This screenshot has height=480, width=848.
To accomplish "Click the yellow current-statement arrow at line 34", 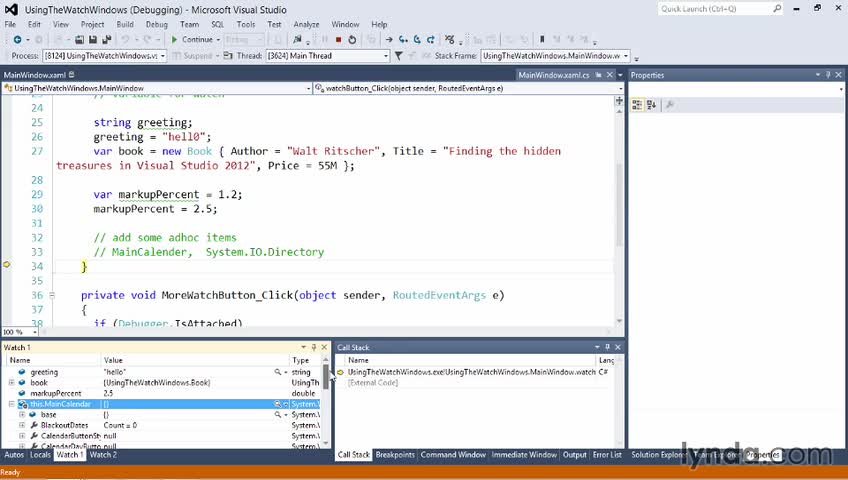I will pos(6,265).
